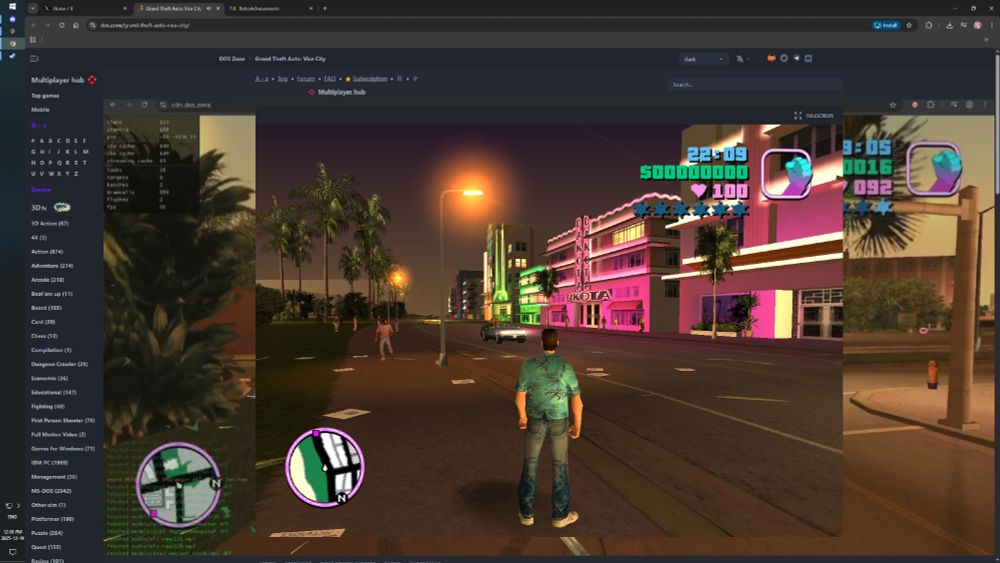Open a new browser tab
The height and width of the screenshot is (563, 1000).
point(325,8)
